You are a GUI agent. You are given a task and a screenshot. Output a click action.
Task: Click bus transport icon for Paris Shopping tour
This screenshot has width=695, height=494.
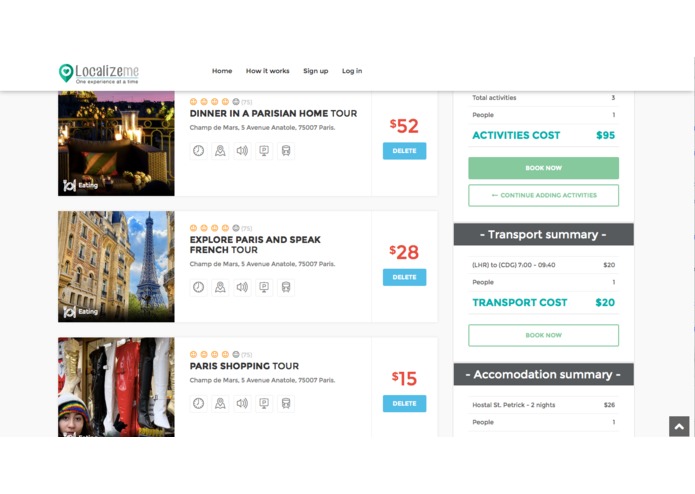tap(286, 403)
